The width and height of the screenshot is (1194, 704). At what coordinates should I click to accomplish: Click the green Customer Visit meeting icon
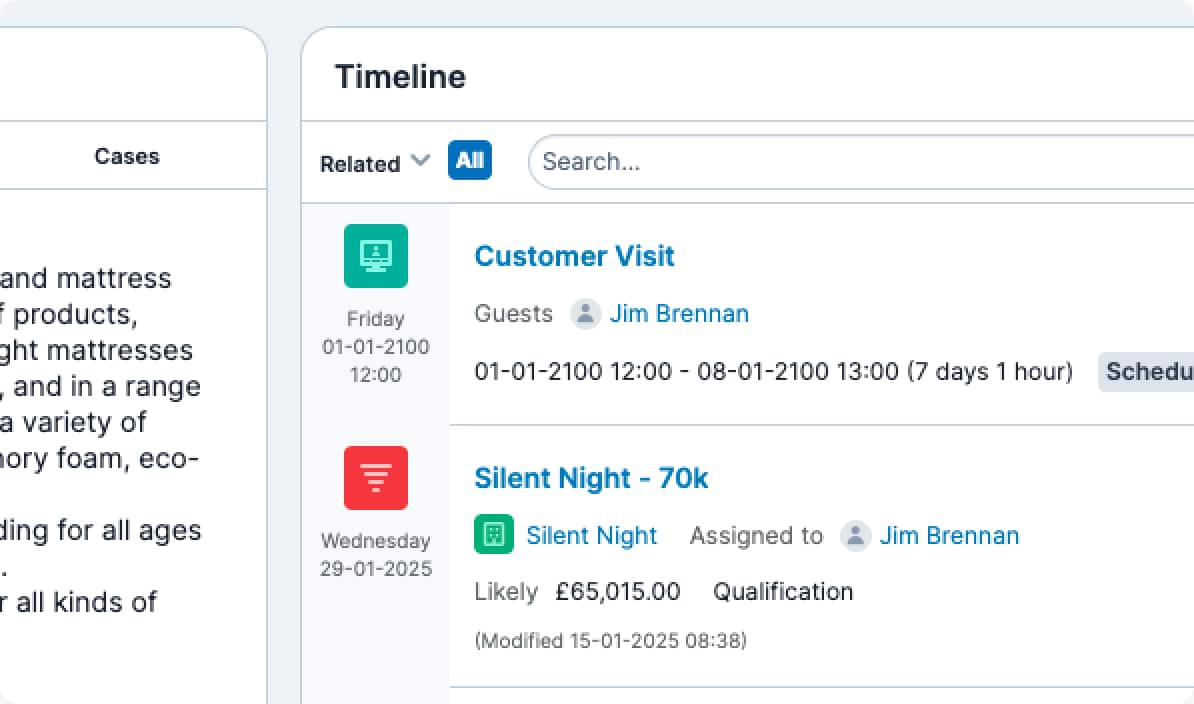[x=375, y=256]
